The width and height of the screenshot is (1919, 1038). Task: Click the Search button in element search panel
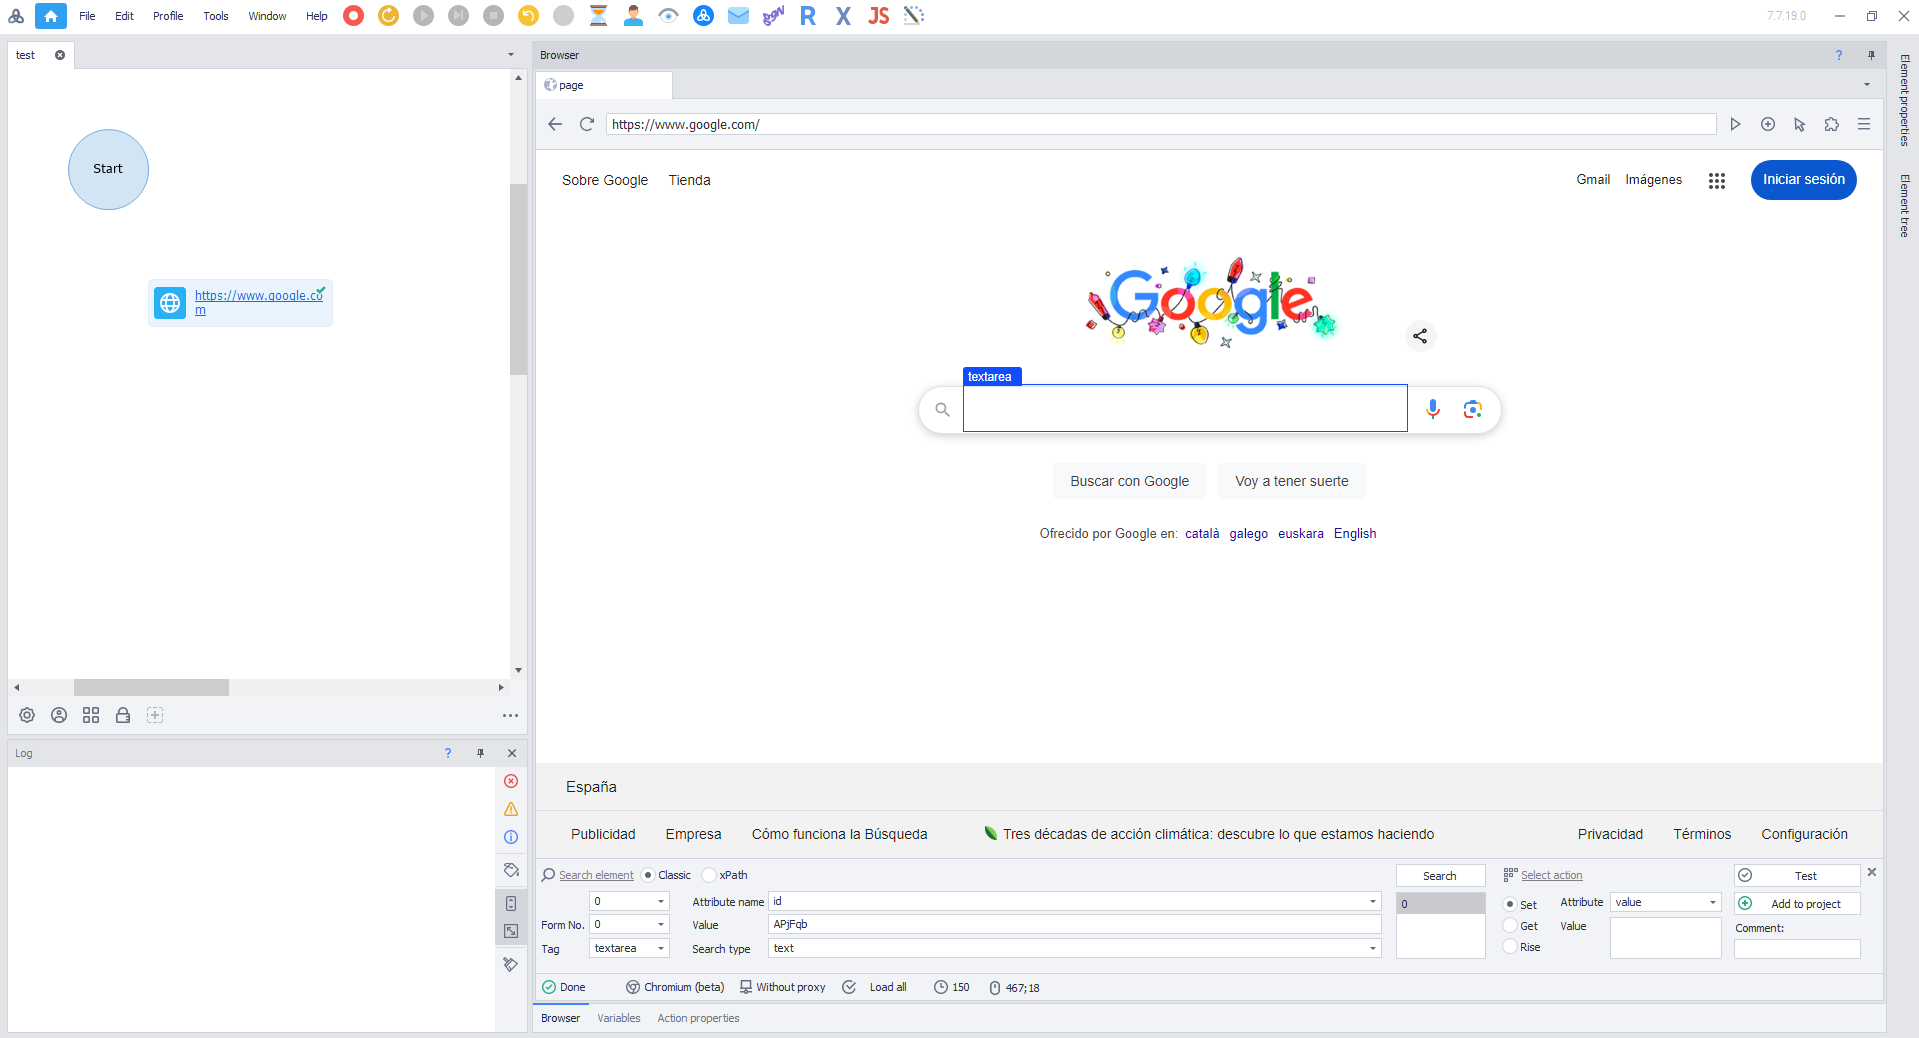click(1440, 876)
